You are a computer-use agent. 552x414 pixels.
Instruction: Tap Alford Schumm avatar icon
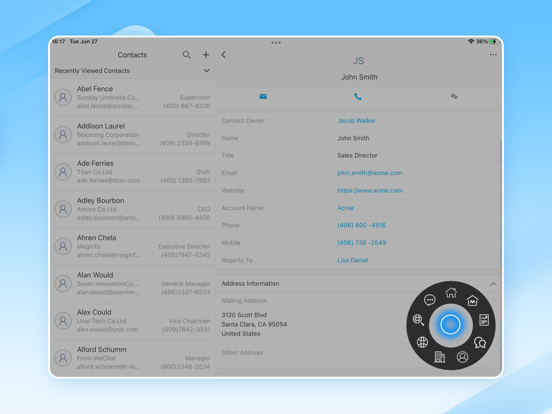tap(63, 358)
